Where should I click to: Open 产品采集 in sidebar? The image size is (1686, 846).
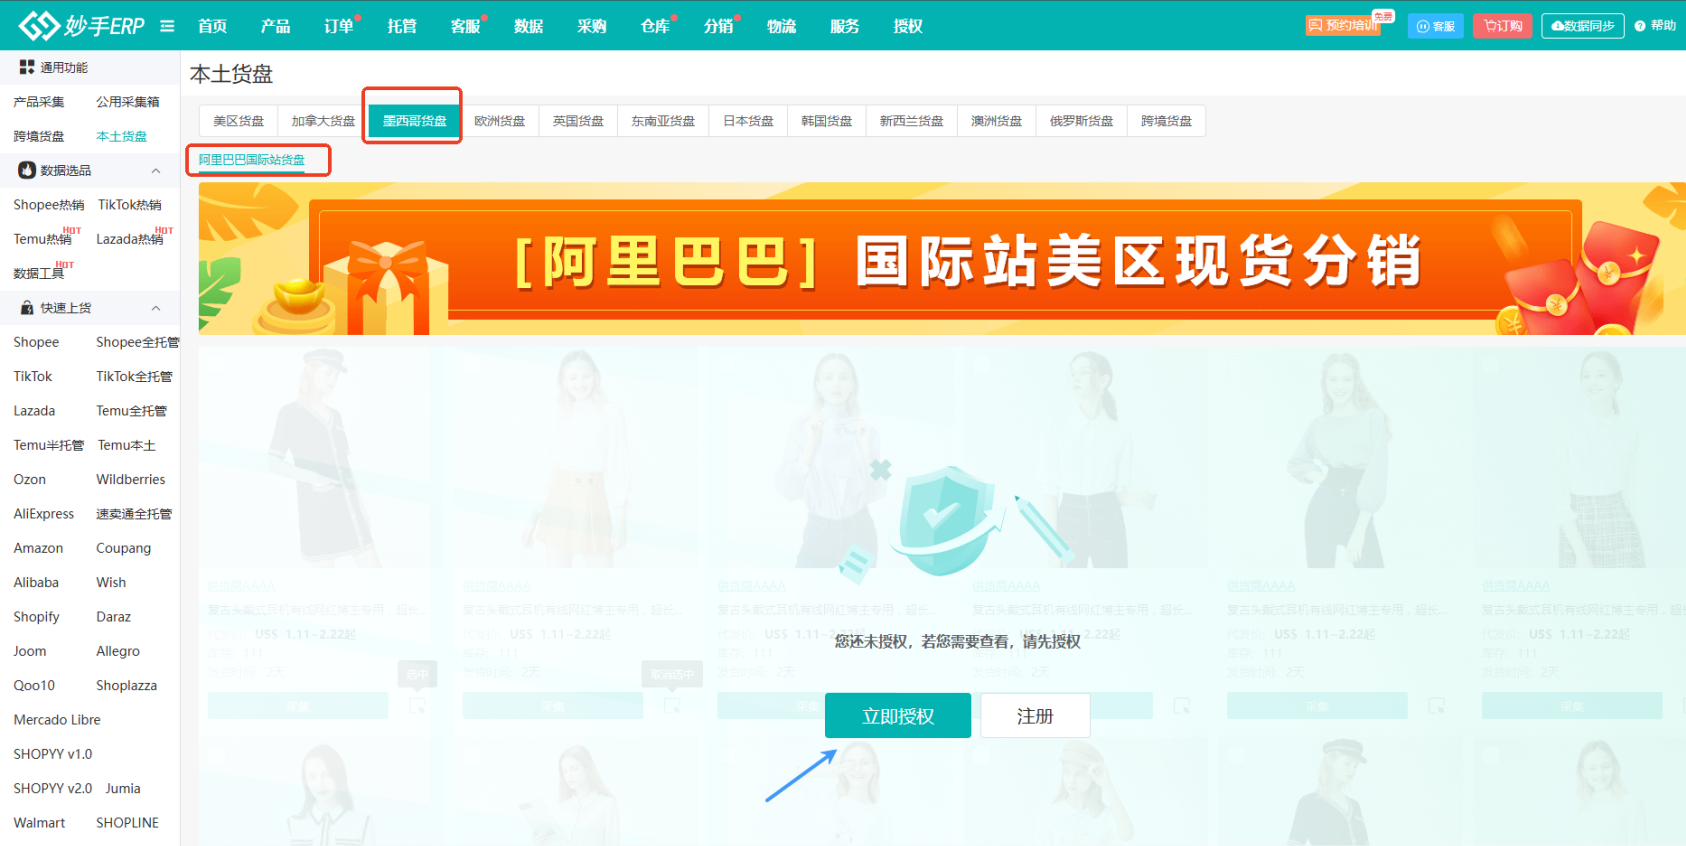pyautogui.click(x=39, y=102)
